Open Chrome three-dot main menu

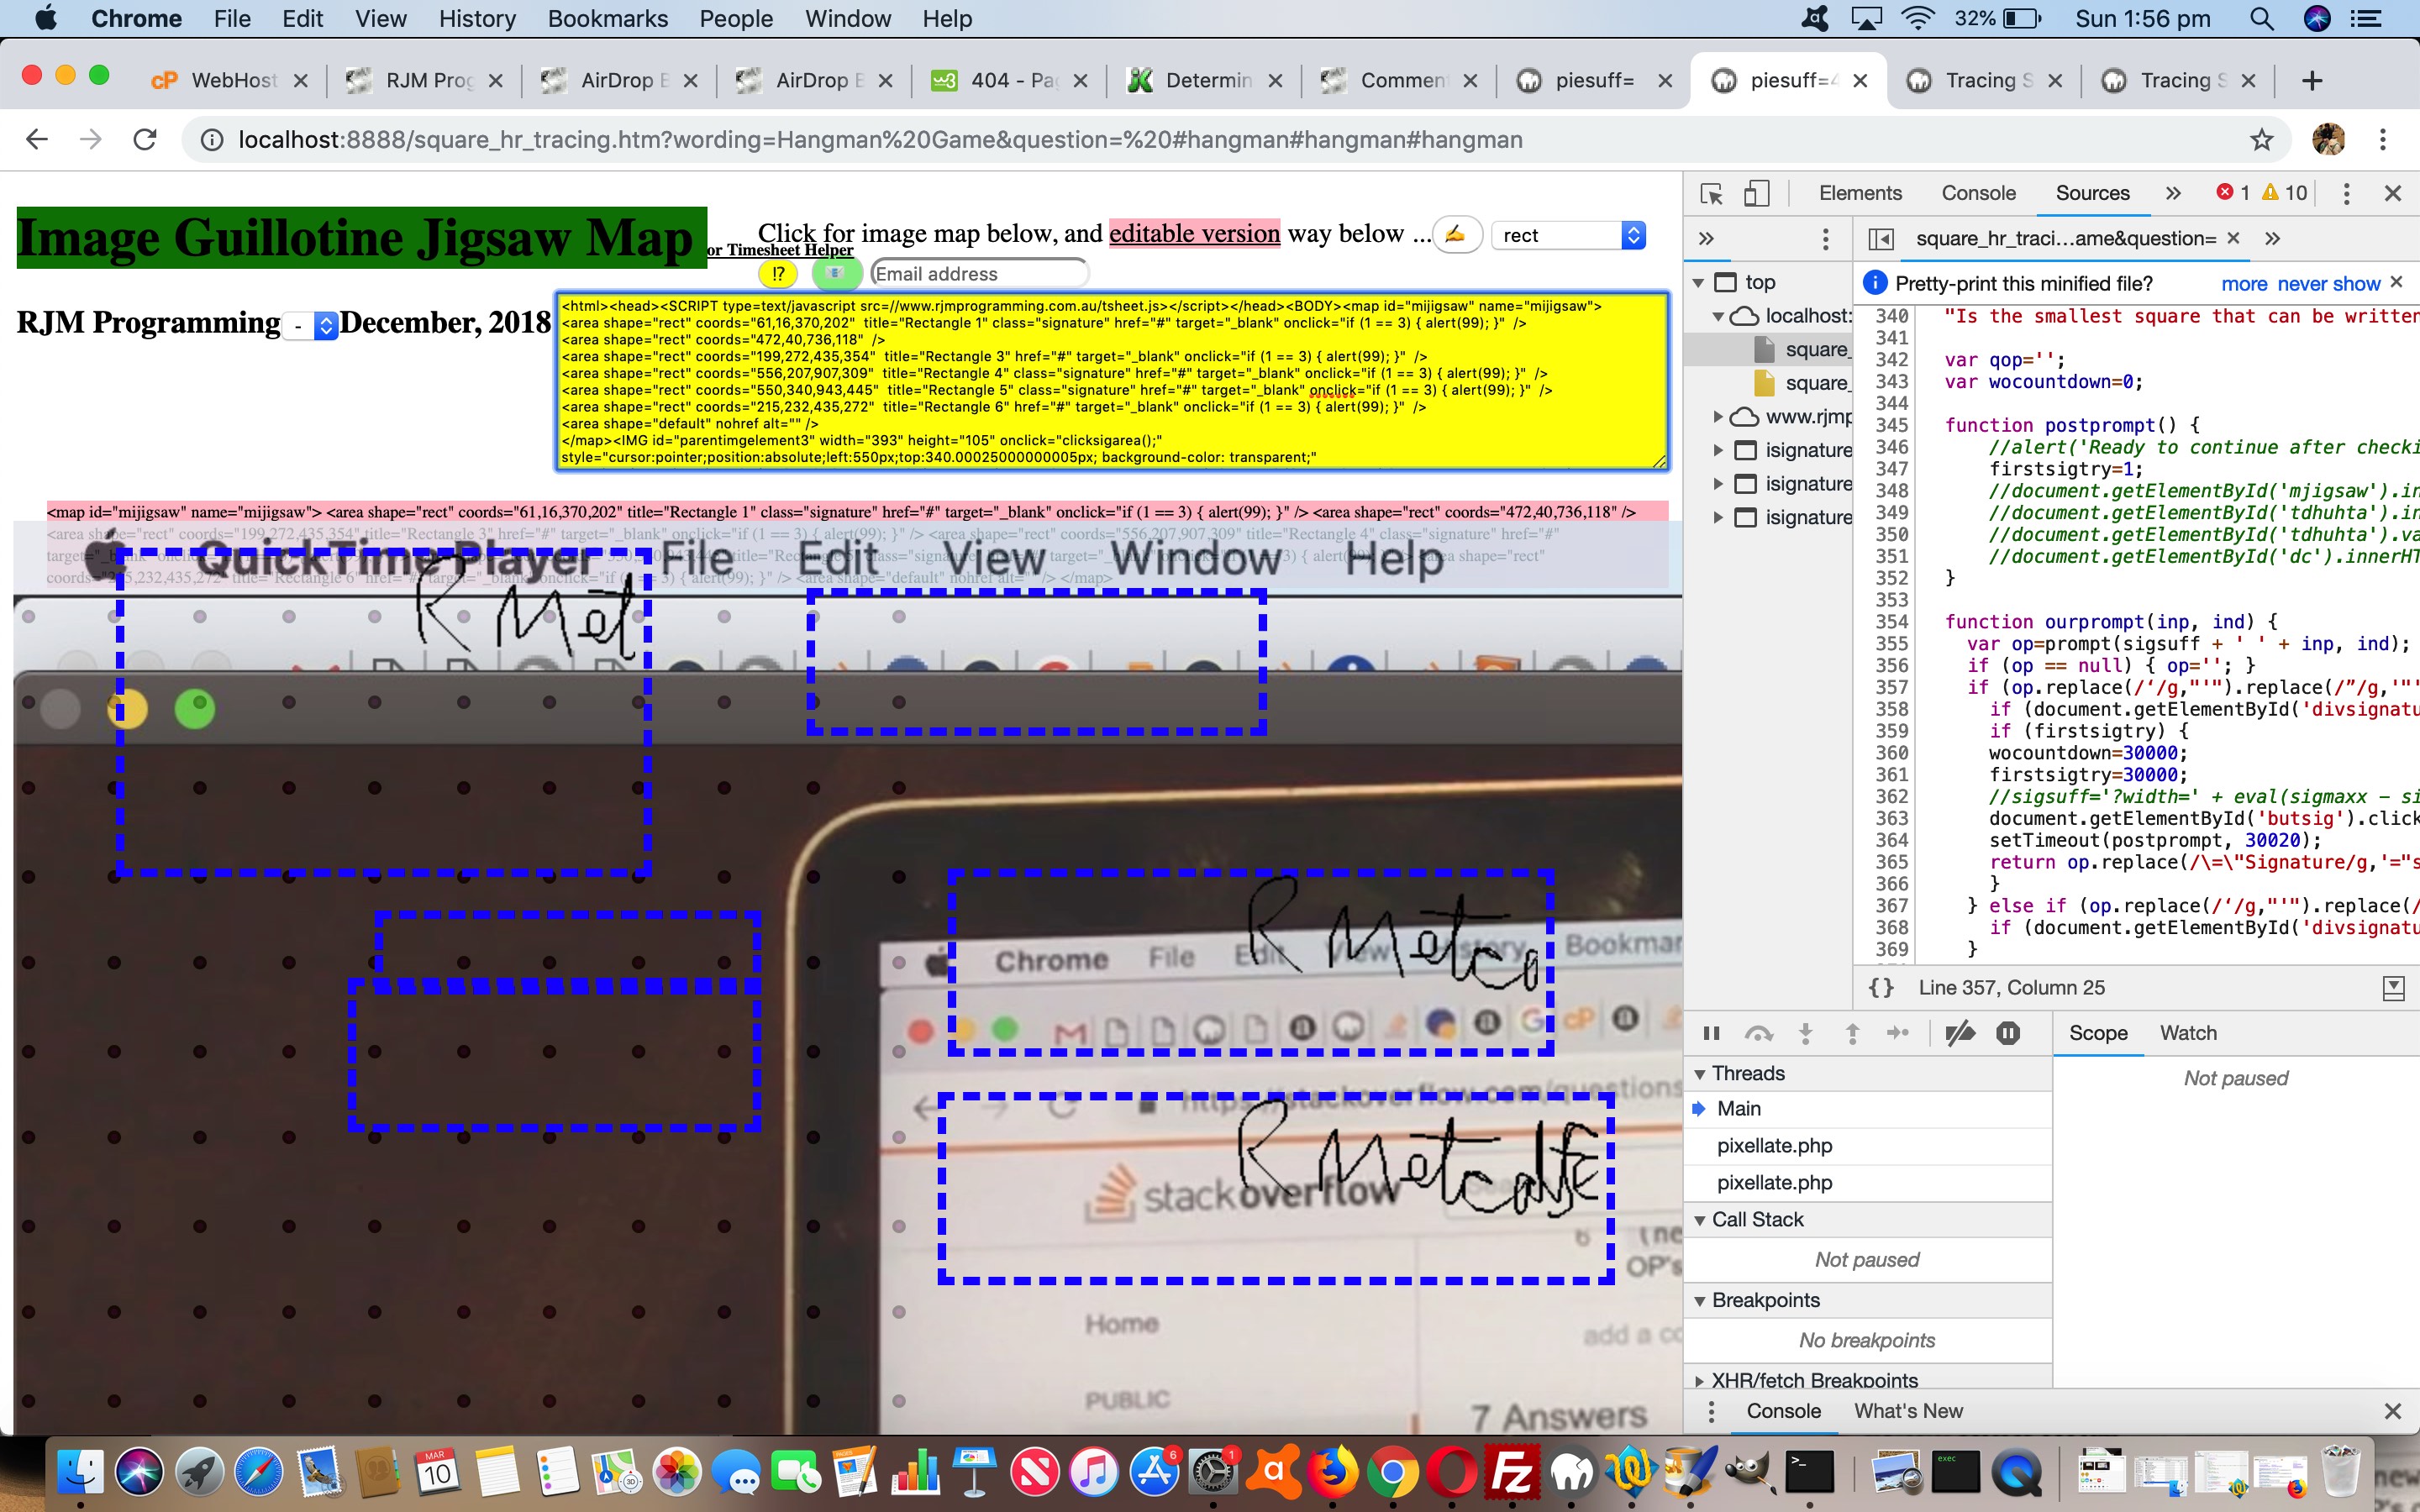(2383, 140)
